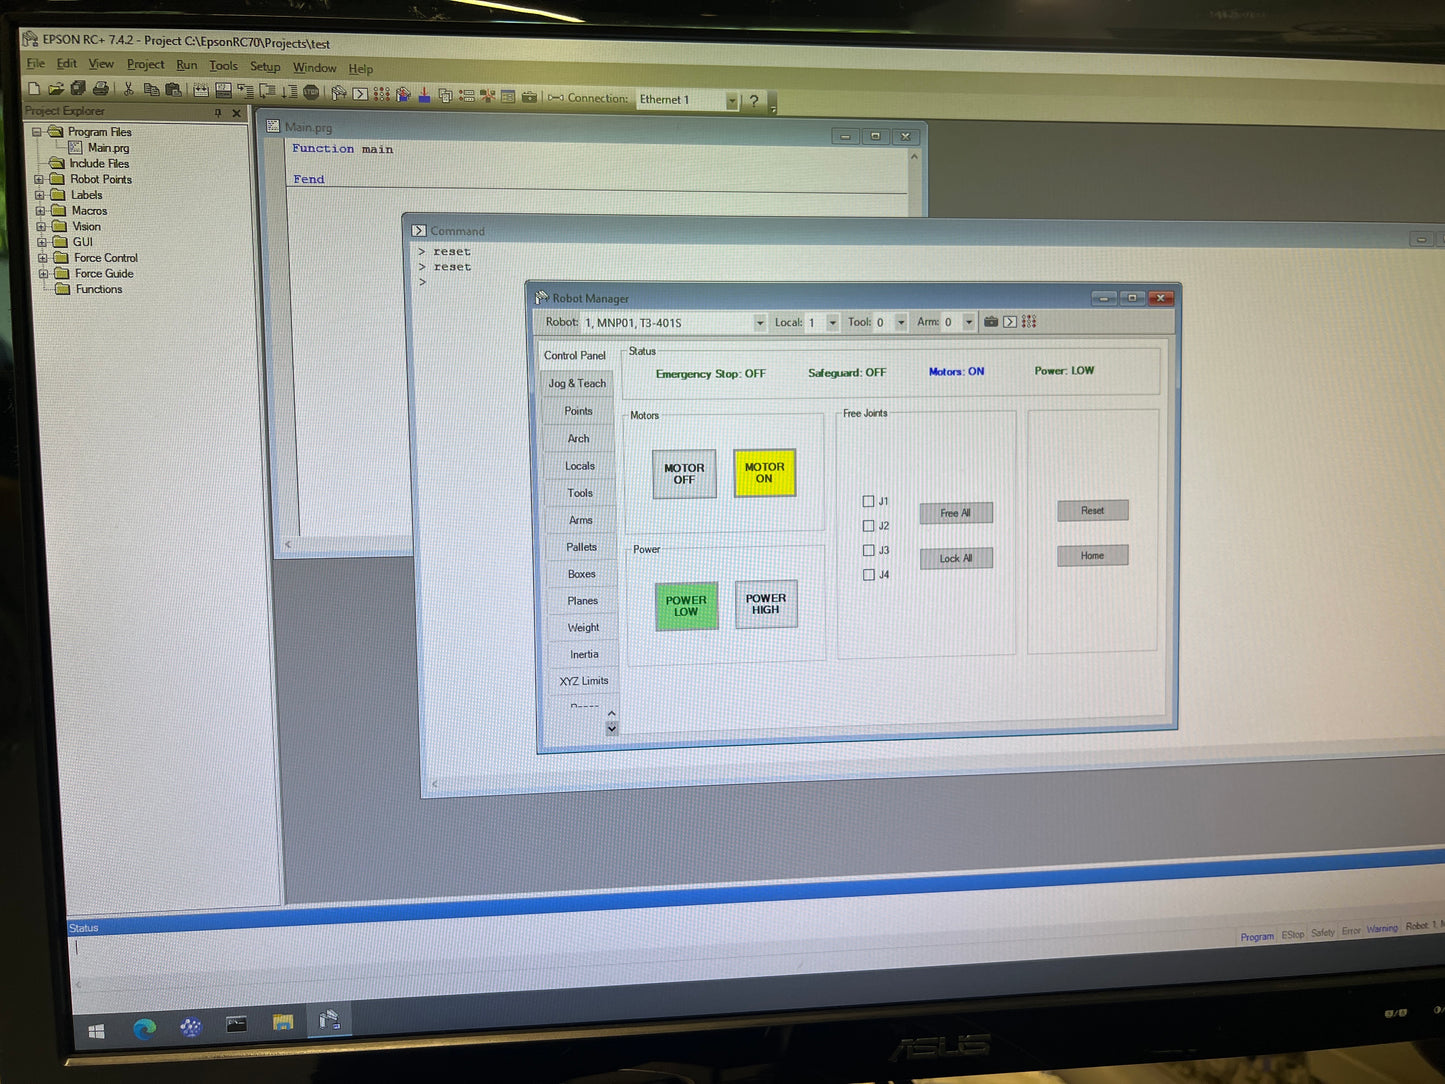Click Edge browser in Windows taskbar
Screen dimensions: 1445x1084
[x=144, y=1027]
